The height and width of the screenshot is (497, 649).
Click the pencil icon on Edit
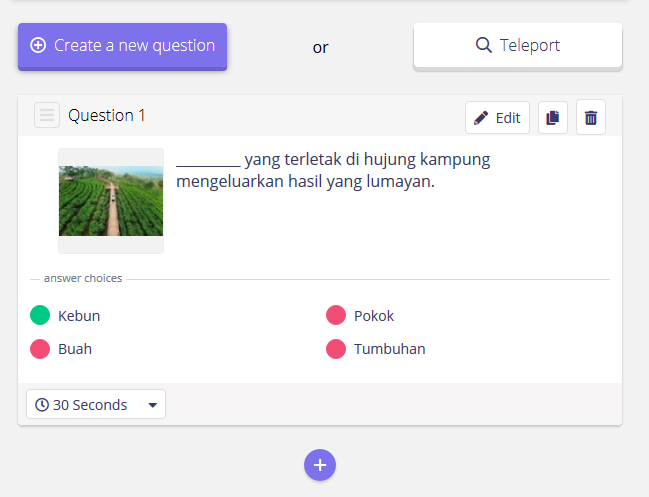point(481,118)
